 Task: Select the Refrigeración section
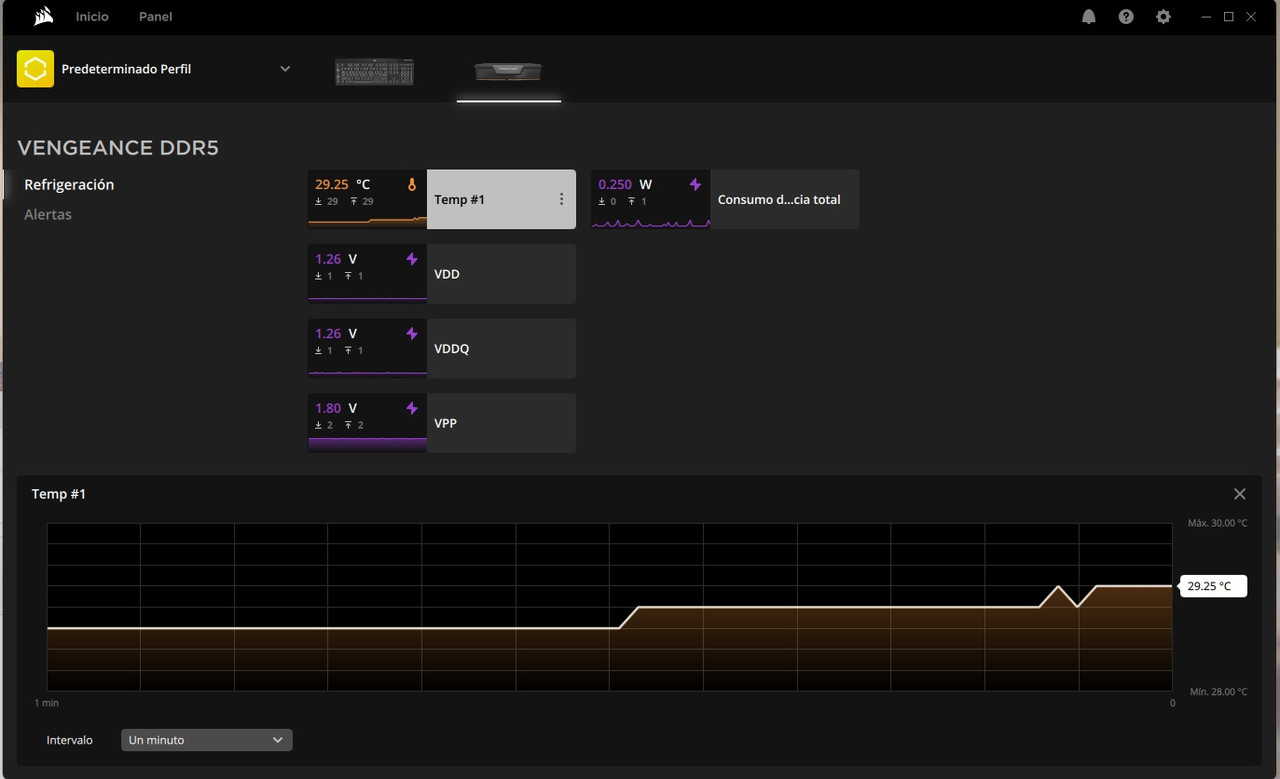[69, 185]
